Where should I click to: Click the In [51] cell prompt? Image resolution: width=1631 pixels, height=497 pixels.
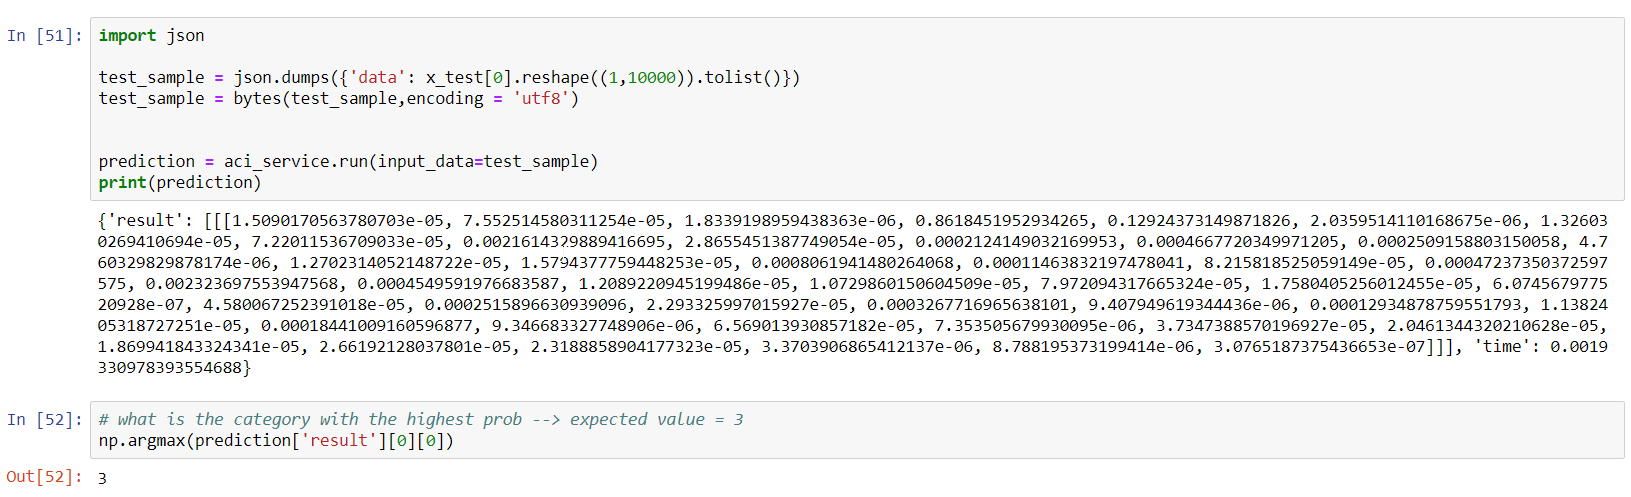coord(44,36)
